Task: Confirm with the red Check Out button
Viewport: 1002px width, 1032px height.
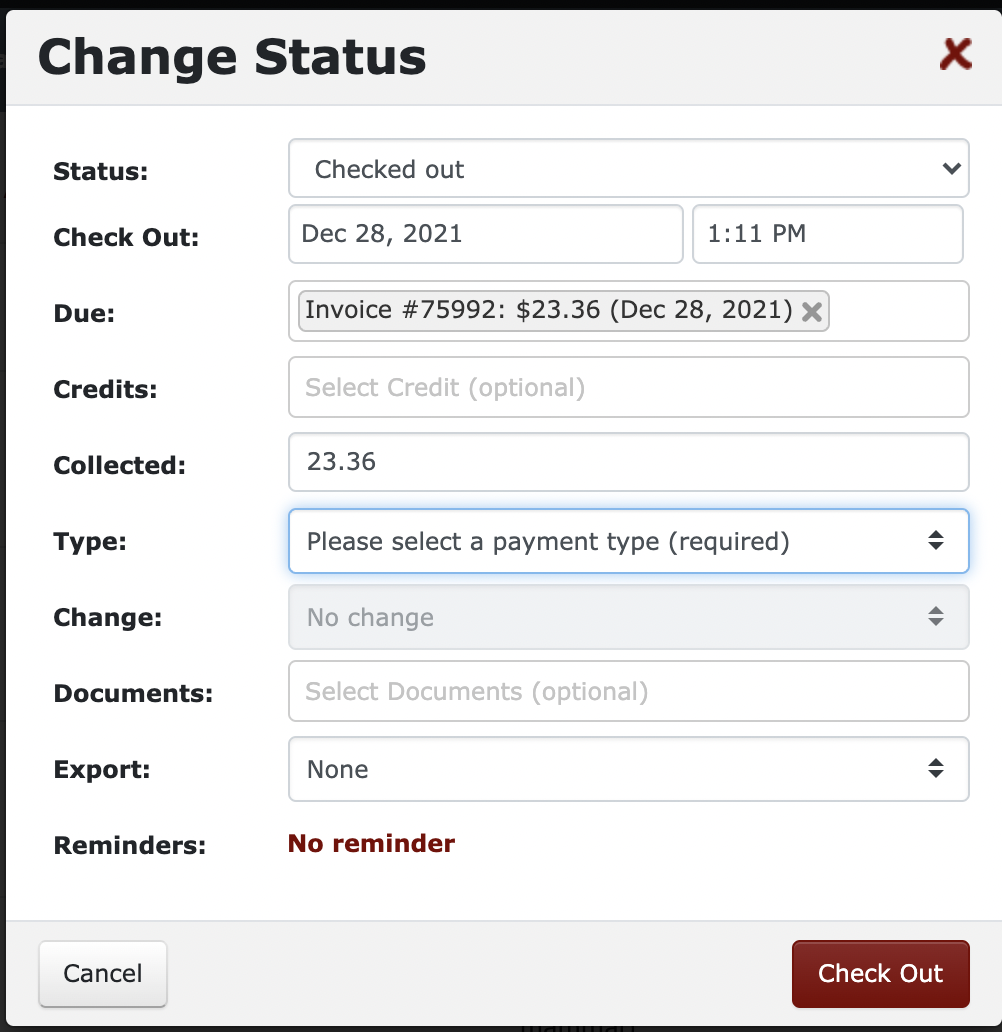Action: (880, 973)
